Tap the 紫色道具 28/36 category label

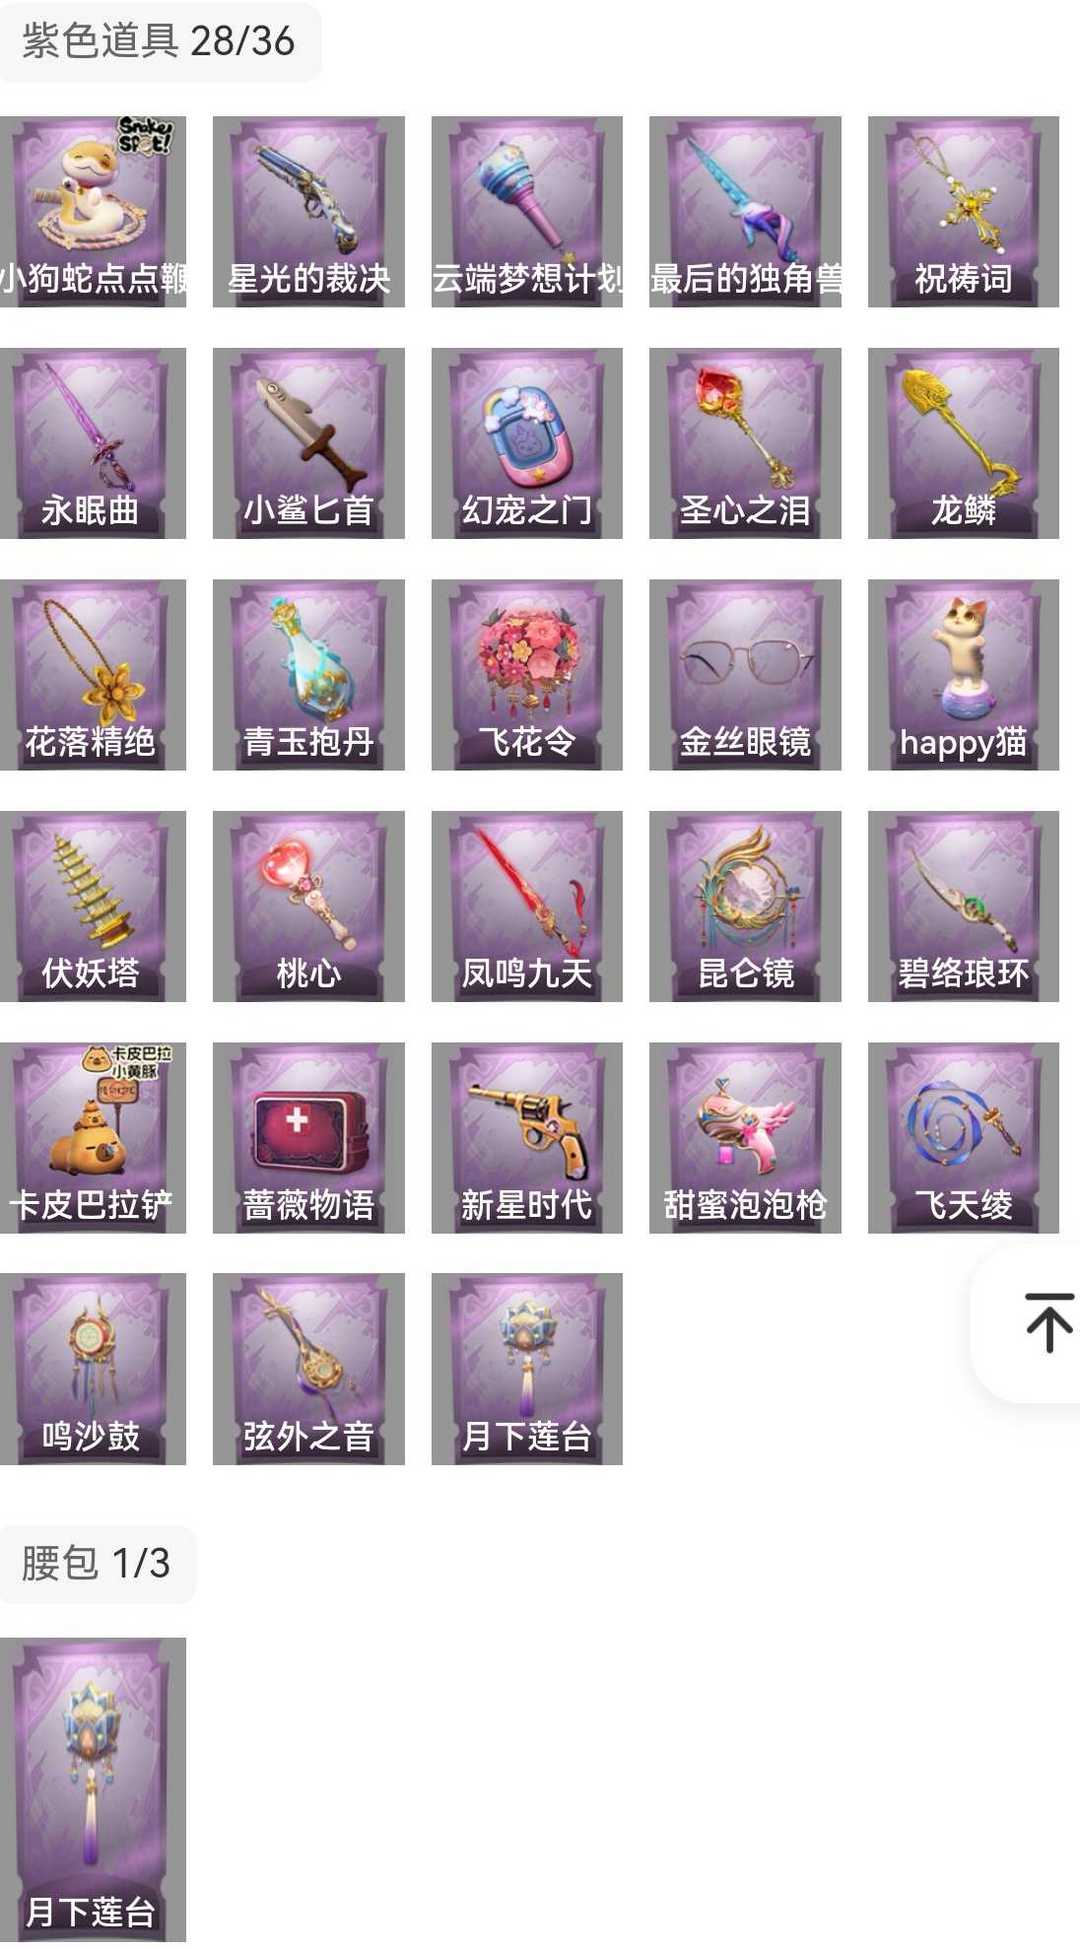coord(159,42)
